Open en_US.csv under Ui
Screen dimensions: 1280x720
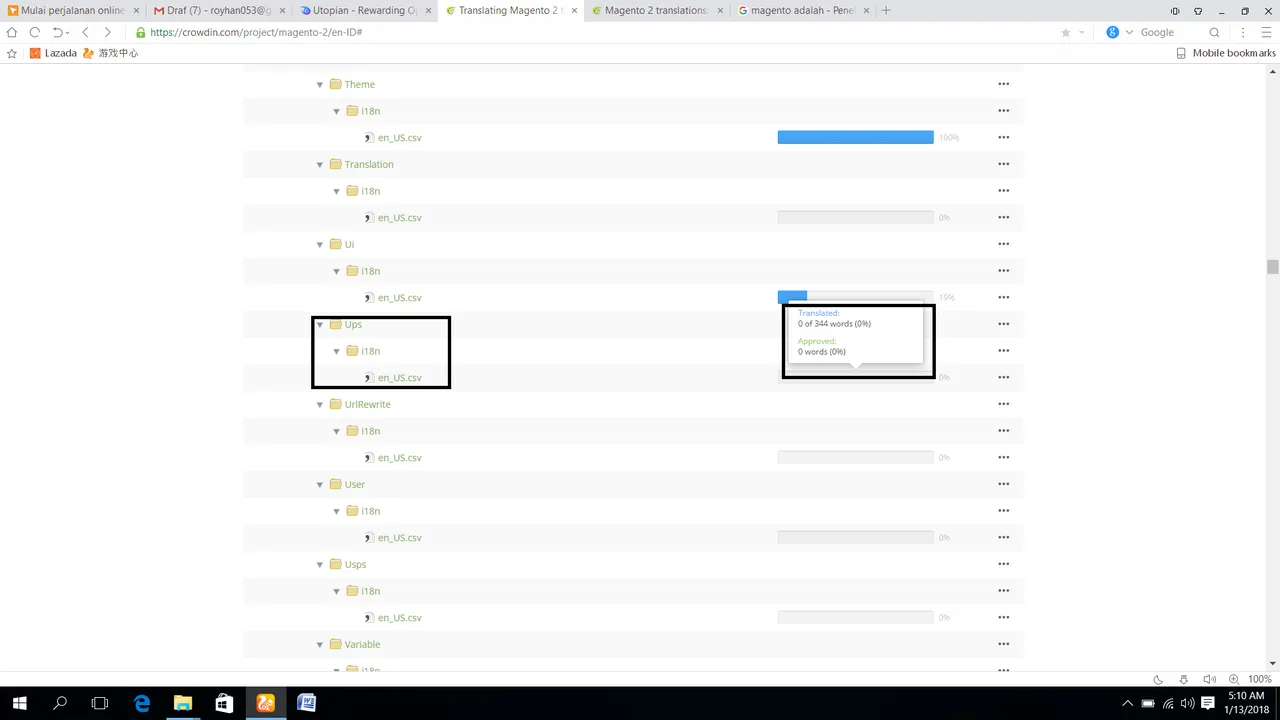(399, 297)
